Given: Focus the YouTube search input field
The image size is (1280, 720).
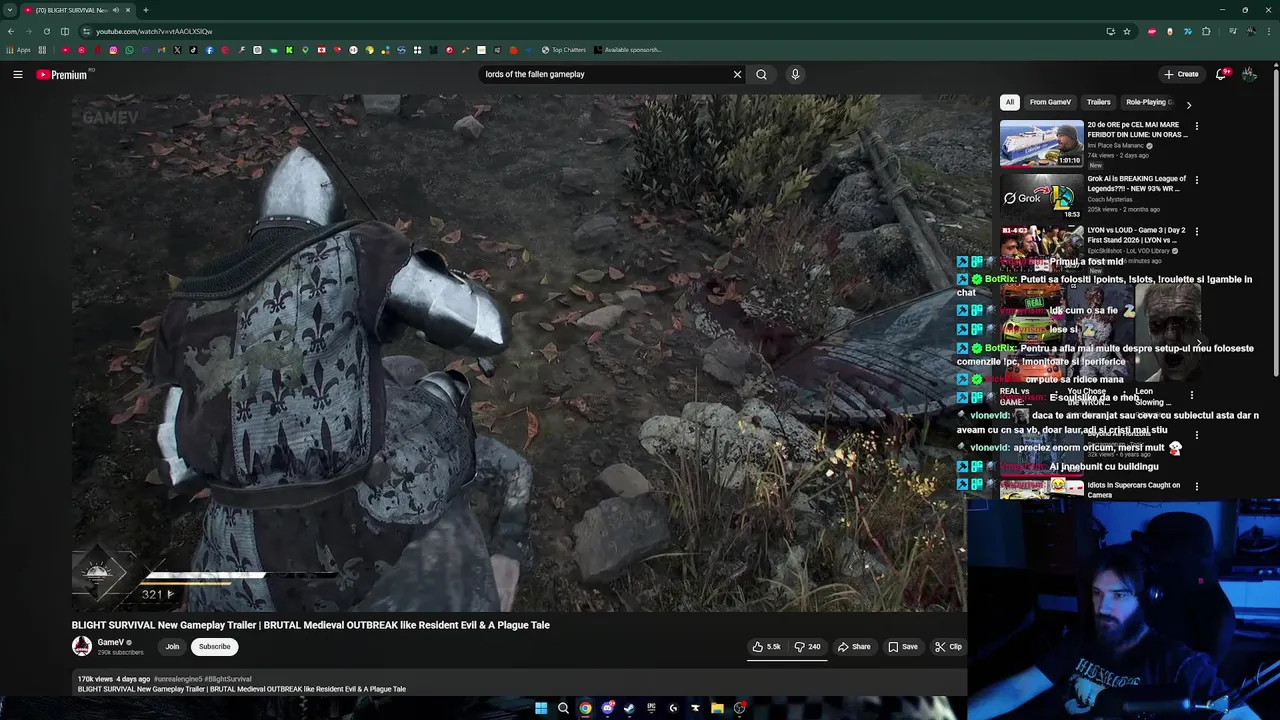Looking at the screenshot, I should pyautogui.click(x=604, y=74).
